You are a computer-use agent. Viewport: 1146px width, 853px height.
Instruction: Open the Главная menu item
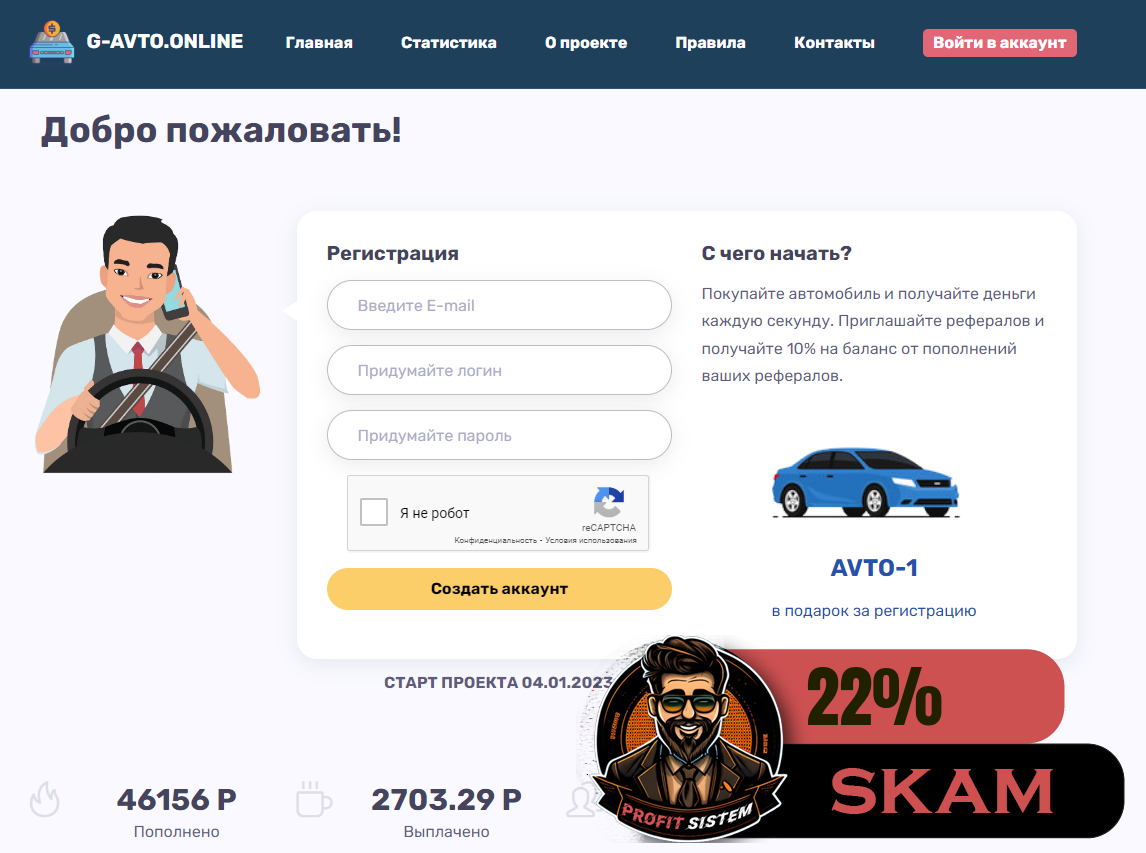pyautogui.click(x=319, y=42)
